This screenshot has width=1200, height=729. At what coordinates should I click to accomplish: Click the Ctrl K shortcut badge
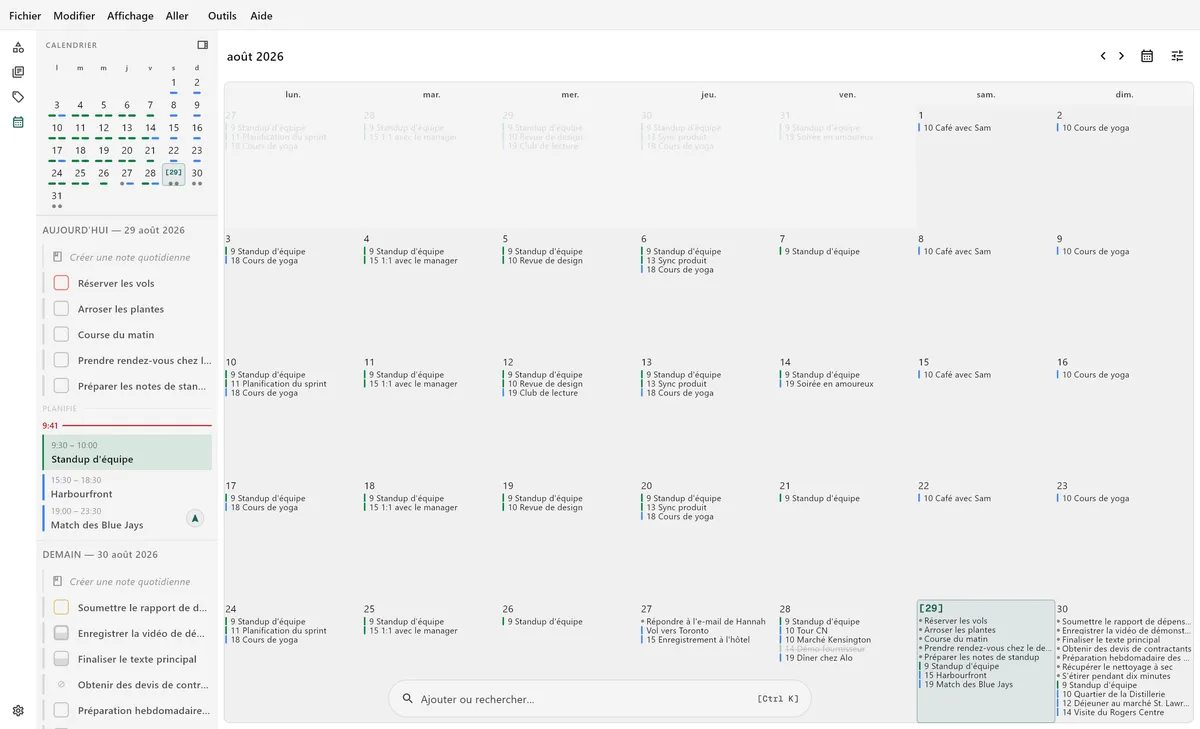778,699
